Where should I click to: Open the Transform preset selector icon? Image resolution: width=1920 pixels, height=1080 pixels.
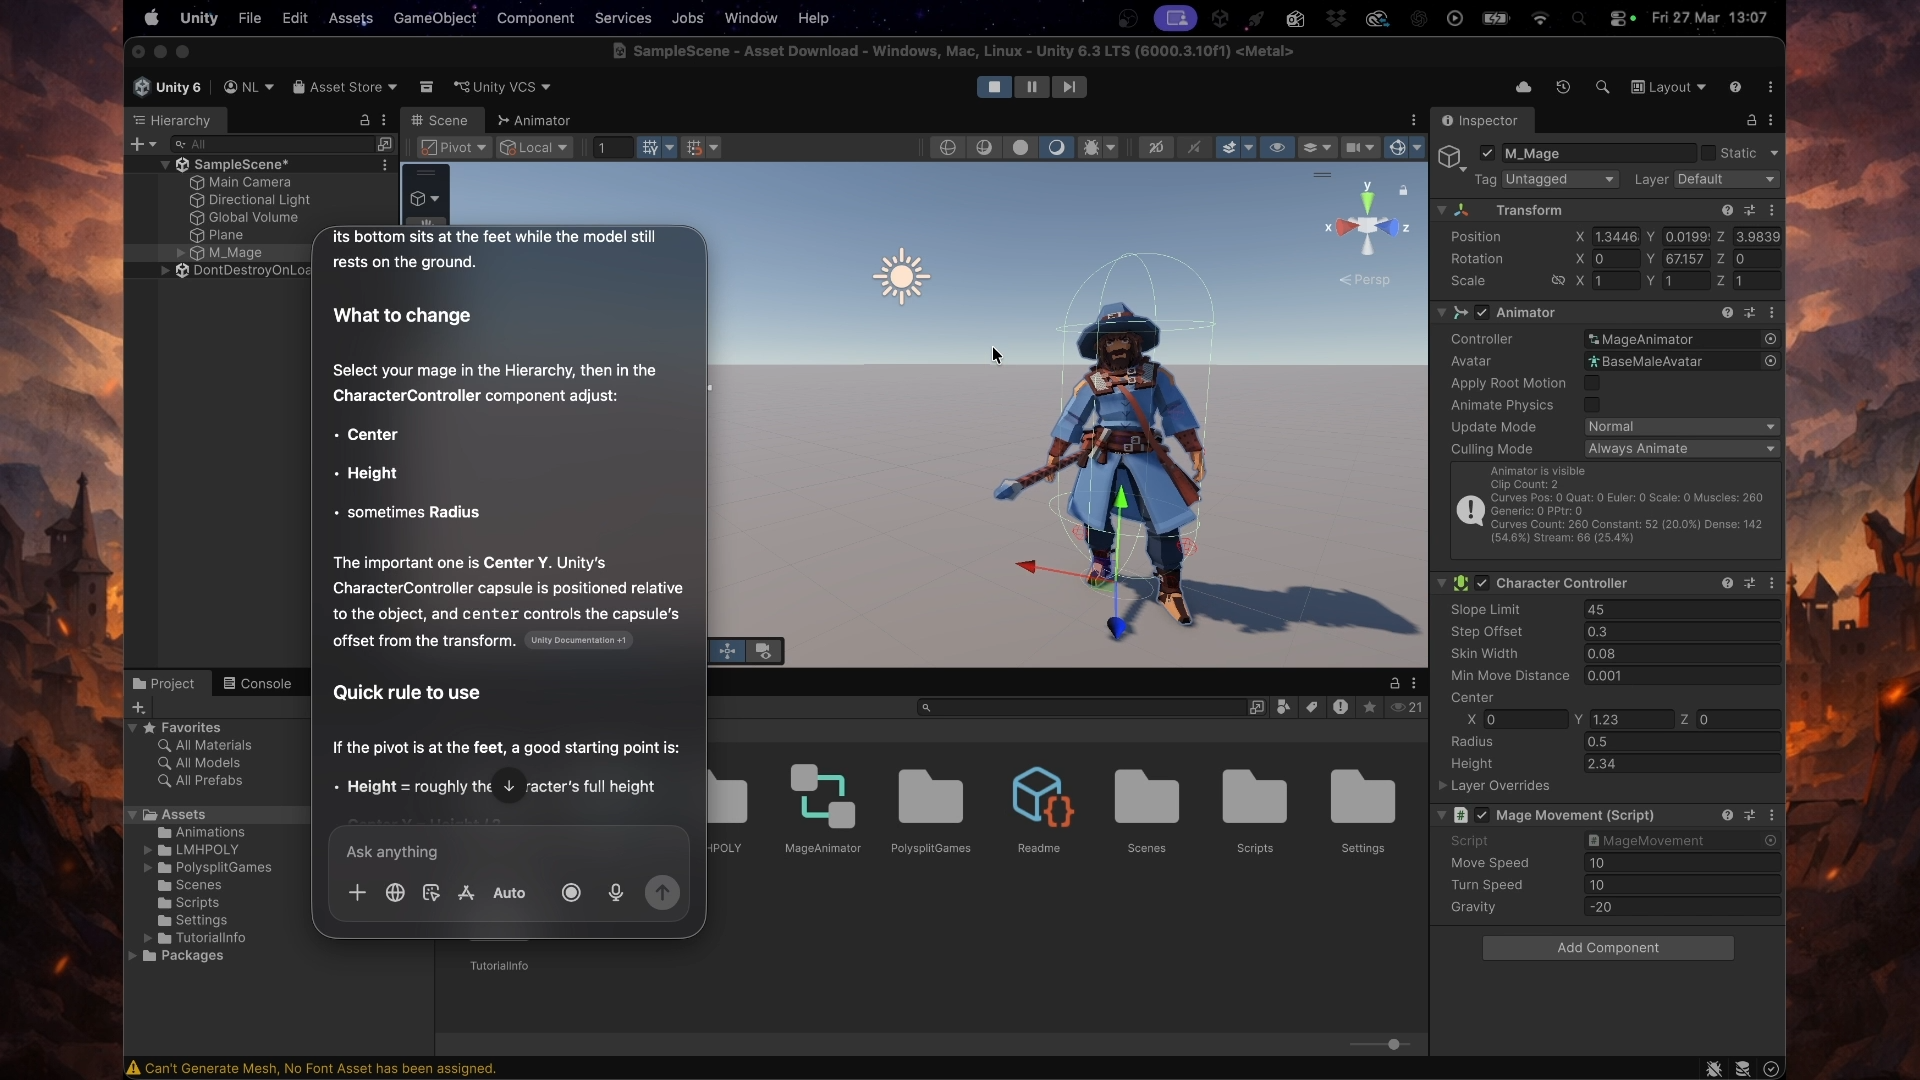tap(1749, 210)
